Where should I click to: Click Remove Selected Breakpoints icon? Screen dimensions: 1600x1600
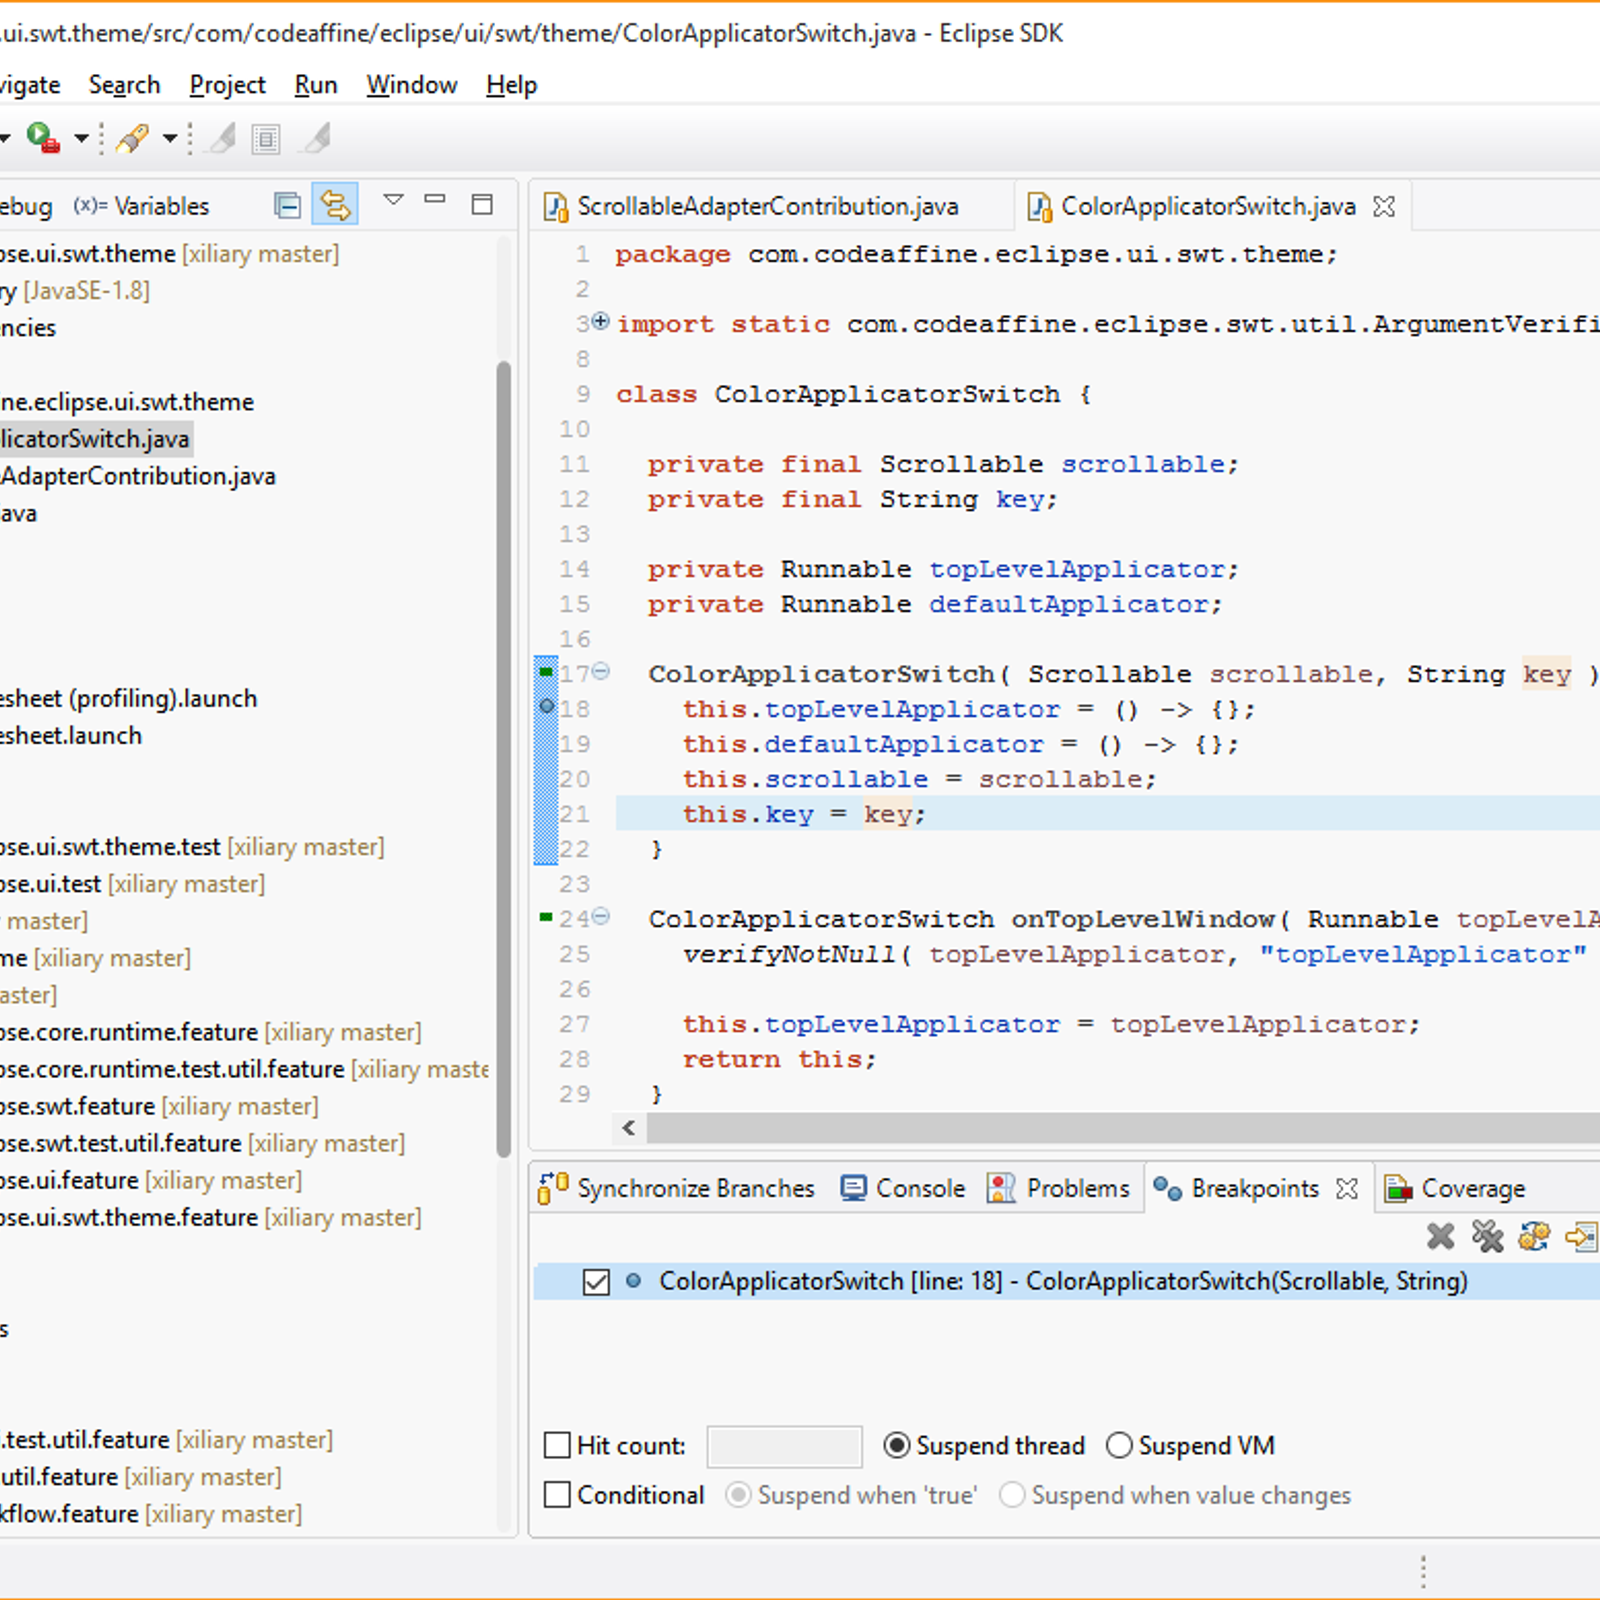1441,1237
